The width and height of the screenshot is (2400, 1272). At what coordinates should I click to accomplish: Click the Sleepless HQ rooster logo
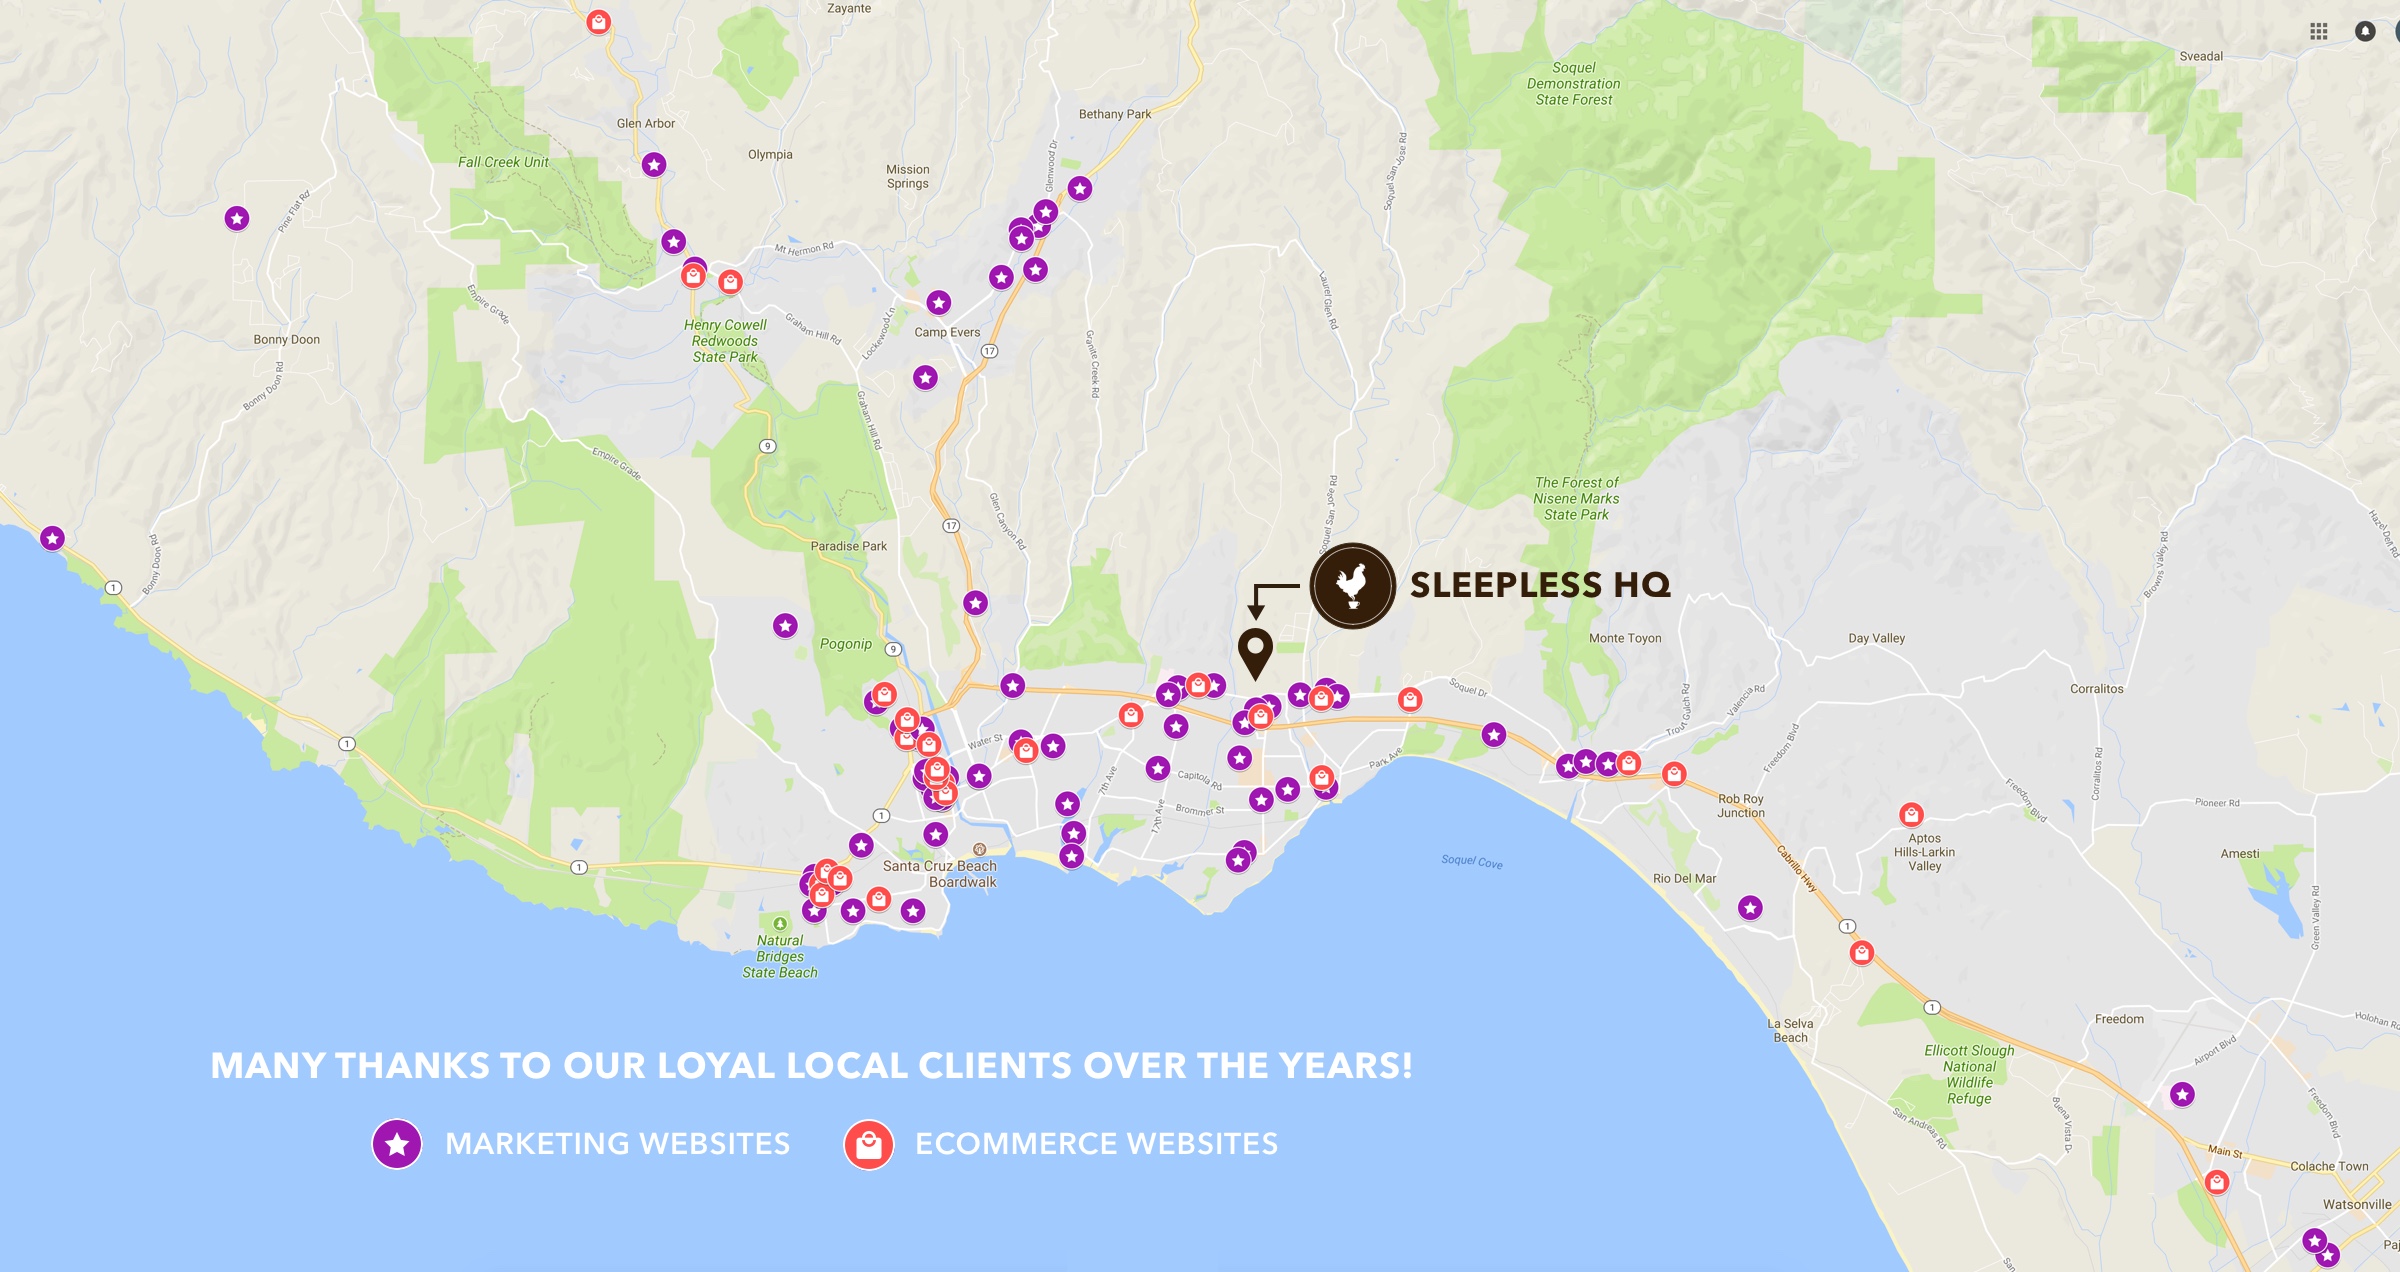point(1353,585)
